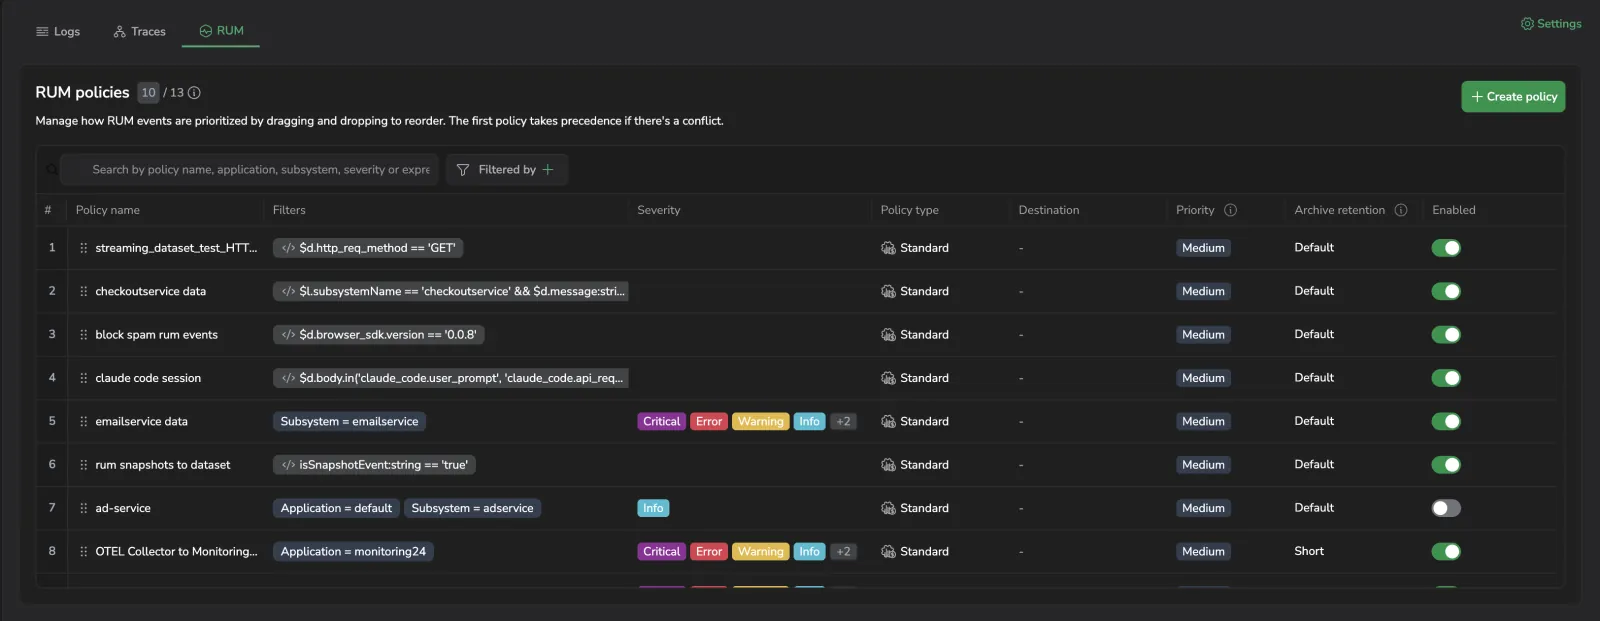The width and height of the screenshot is (1600, 621).
Task: Open the rum snapshots to dataset policy name
Action: pyautogui.click(x=163, y=465)
